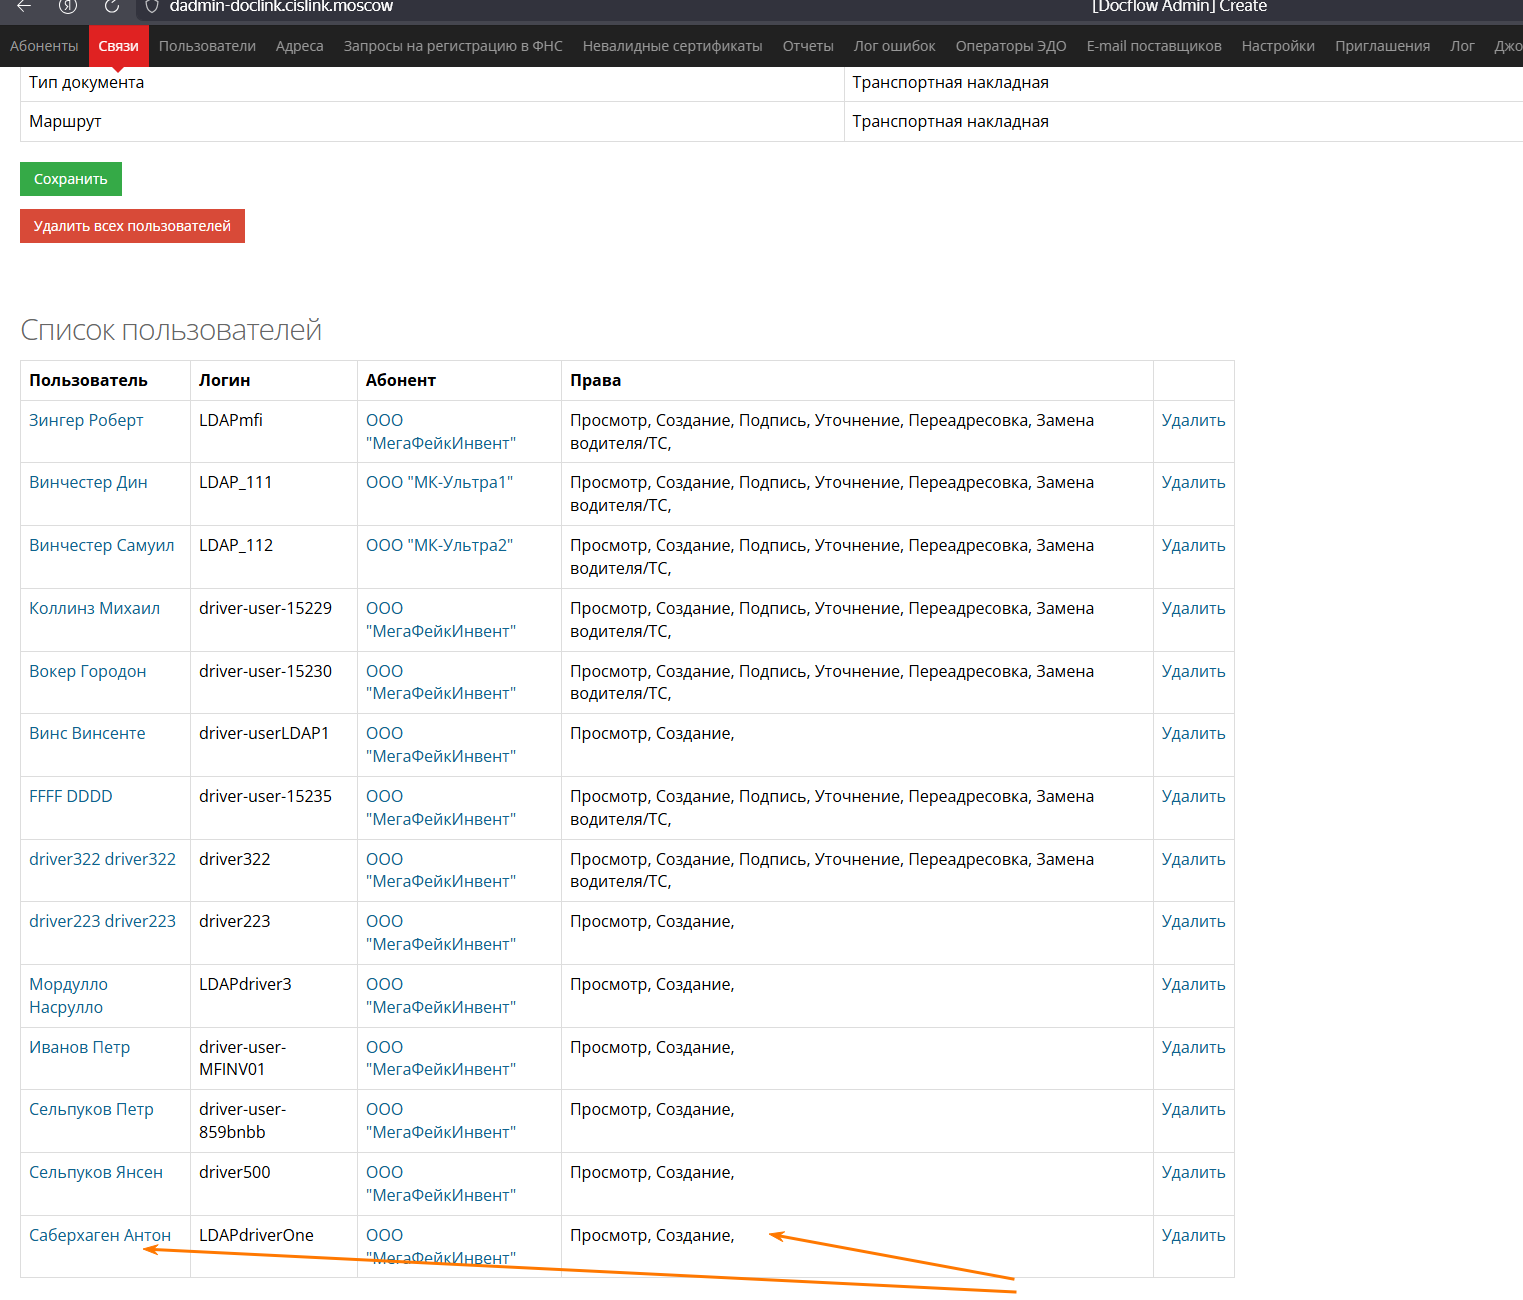This screenshot has height=1300, width=1523.
Task: Select the login text LDAPdriverOne
Action: pos(256,1235)
